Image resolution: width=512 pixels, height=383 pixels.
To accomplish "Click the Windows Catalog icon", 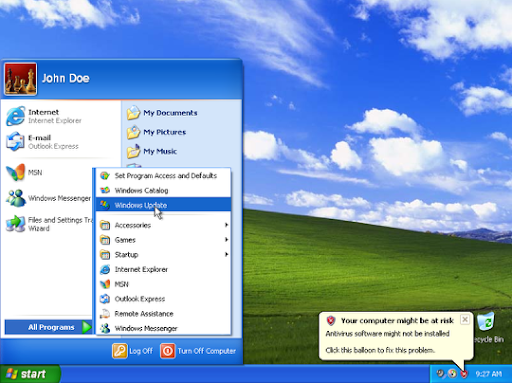I will pyautogui.click(x=105, y=190).
